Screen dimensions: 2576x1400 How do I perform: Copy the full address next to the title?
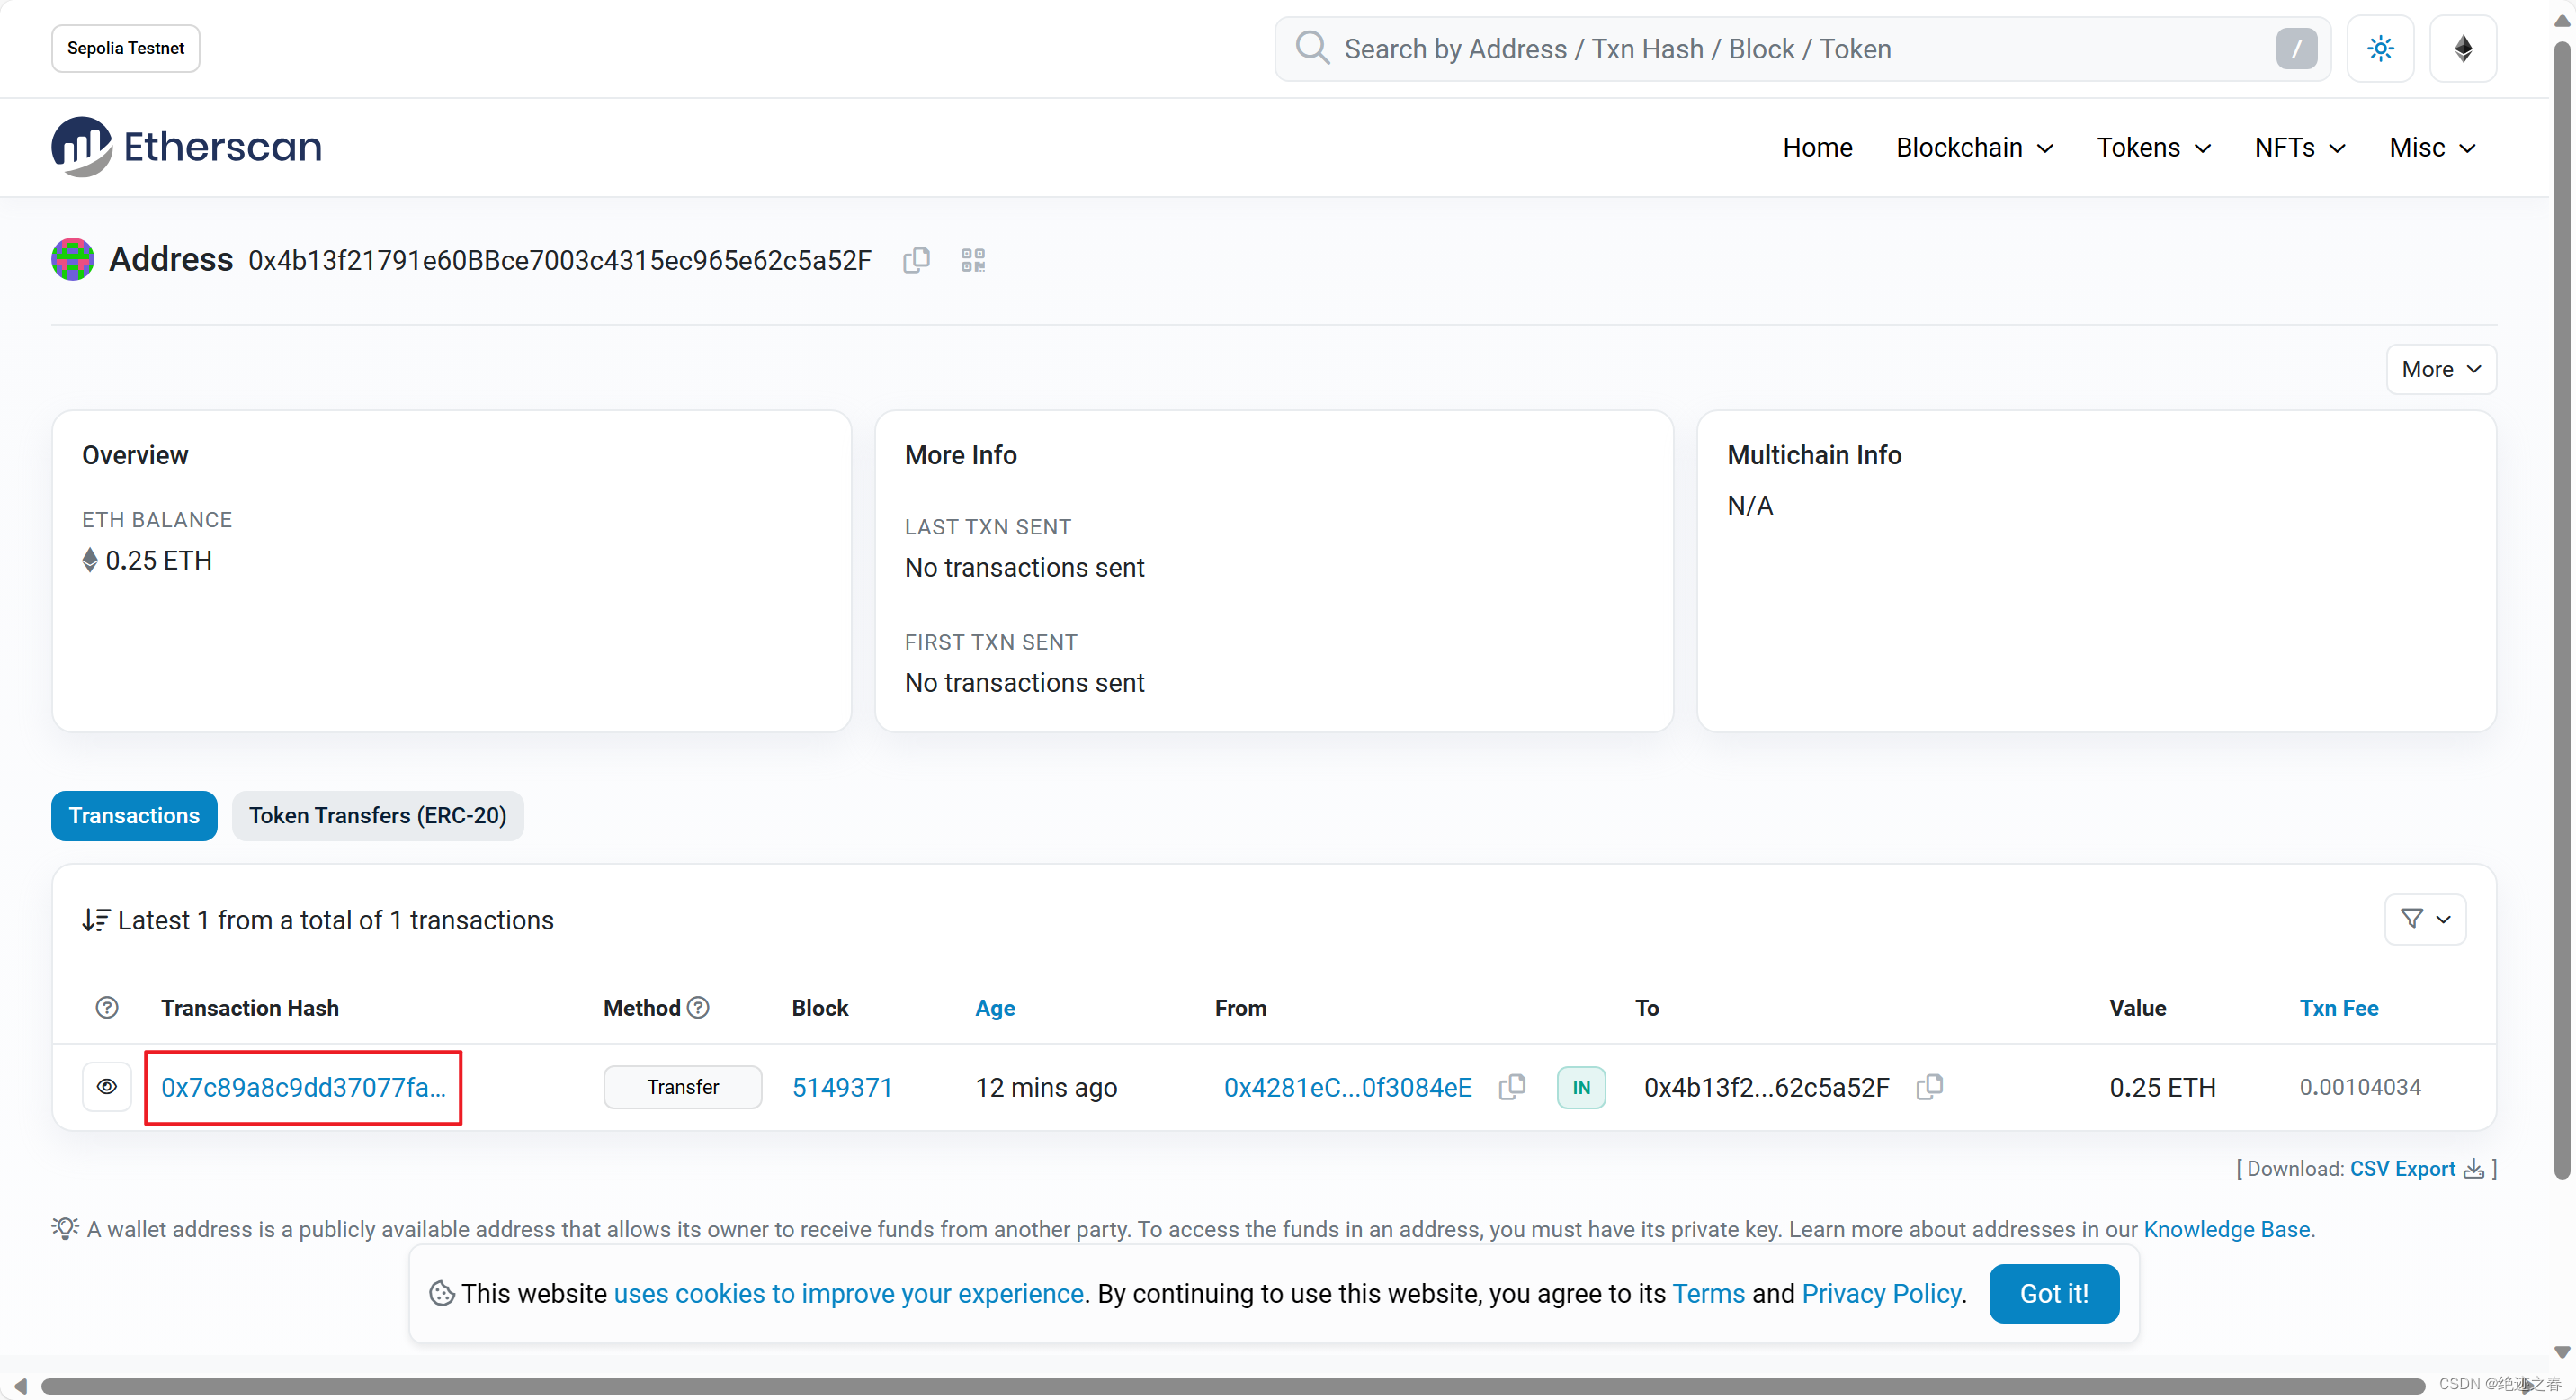tap(916, 260)
